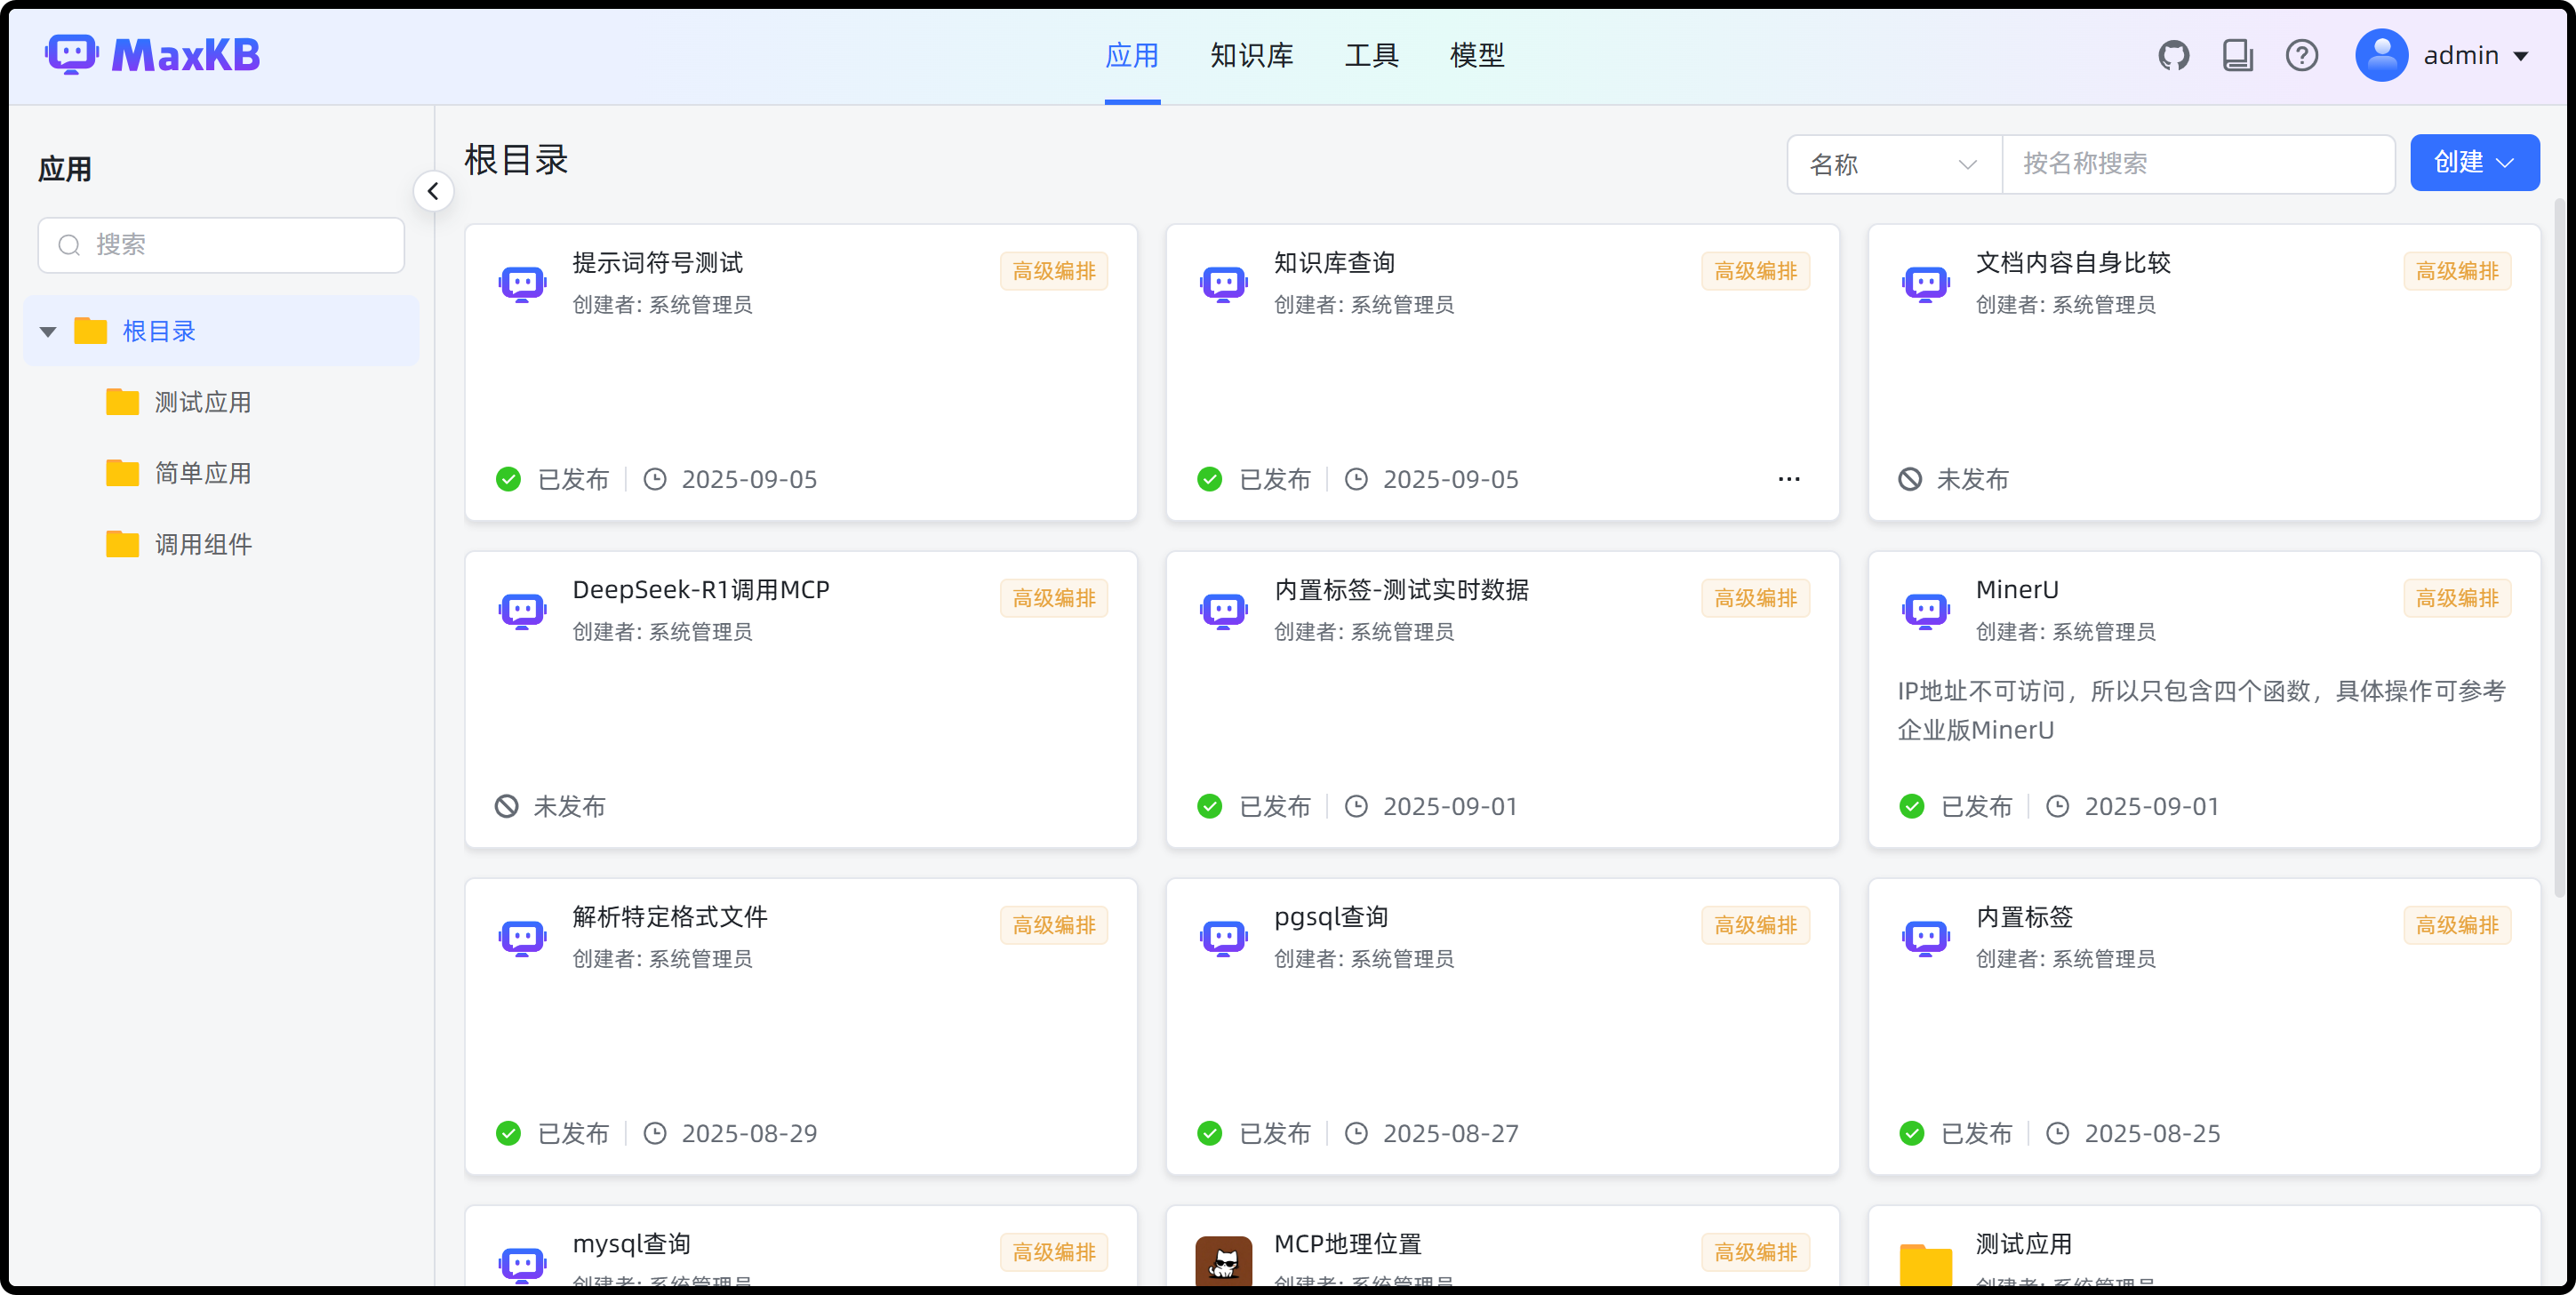Open the pgsql查询 application title

1331,917
